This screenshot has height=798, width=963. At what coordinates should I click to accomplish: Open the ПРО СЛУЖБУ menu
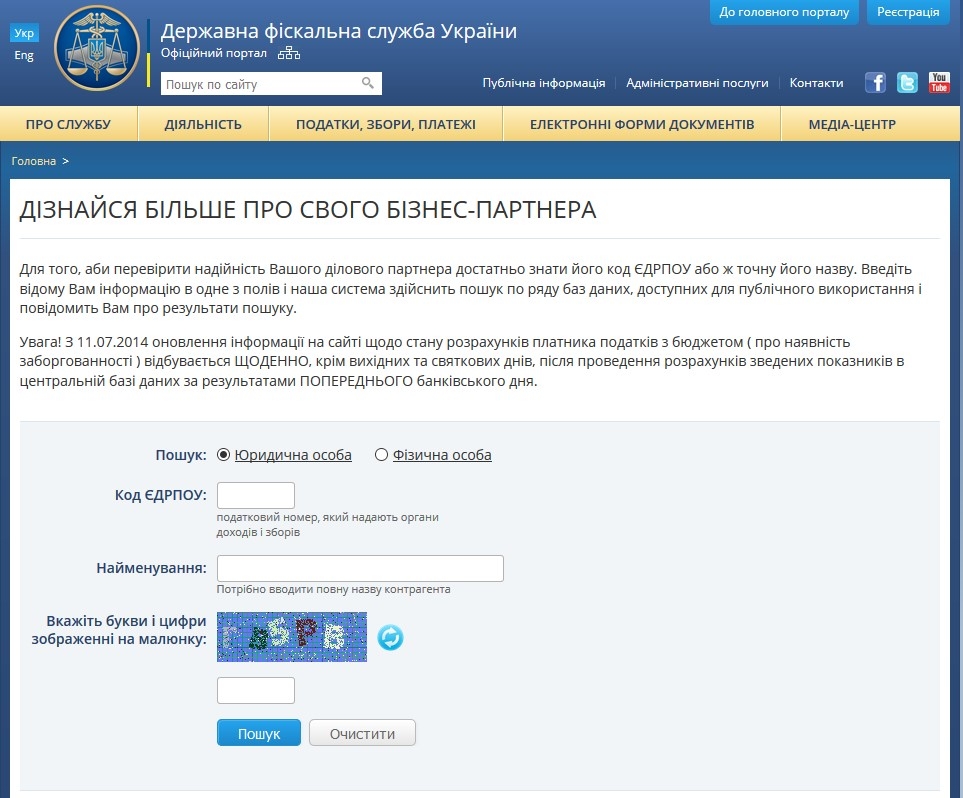68,125
